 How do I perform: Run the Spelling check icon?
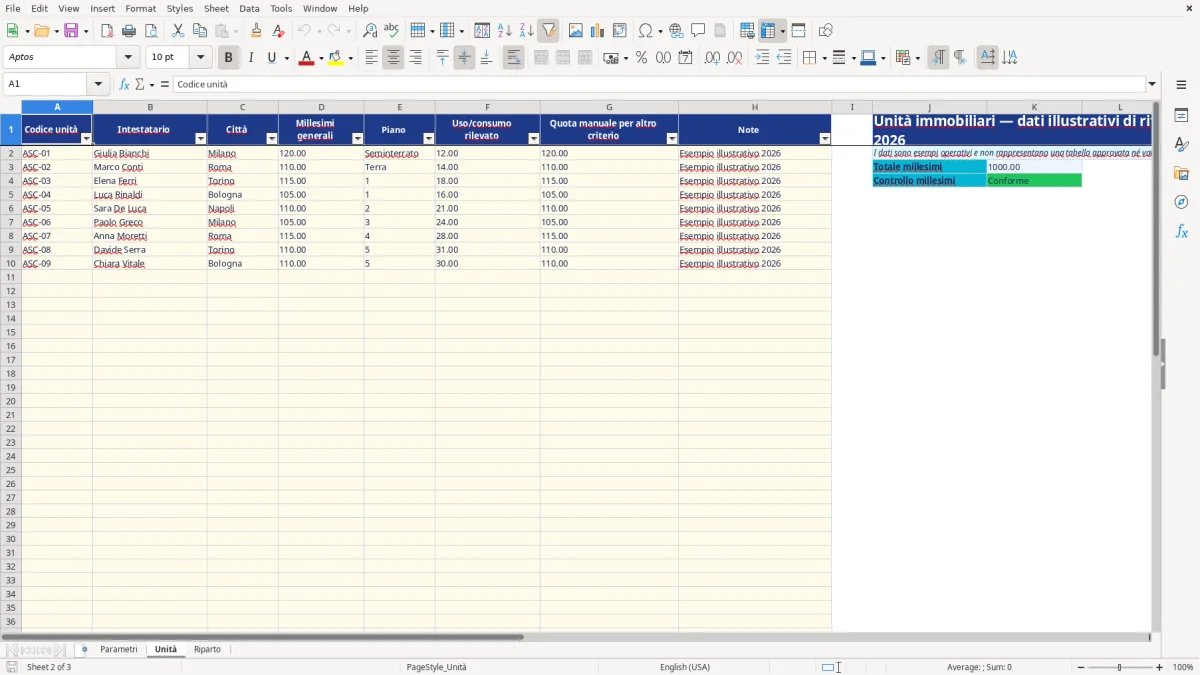point(392,30)
